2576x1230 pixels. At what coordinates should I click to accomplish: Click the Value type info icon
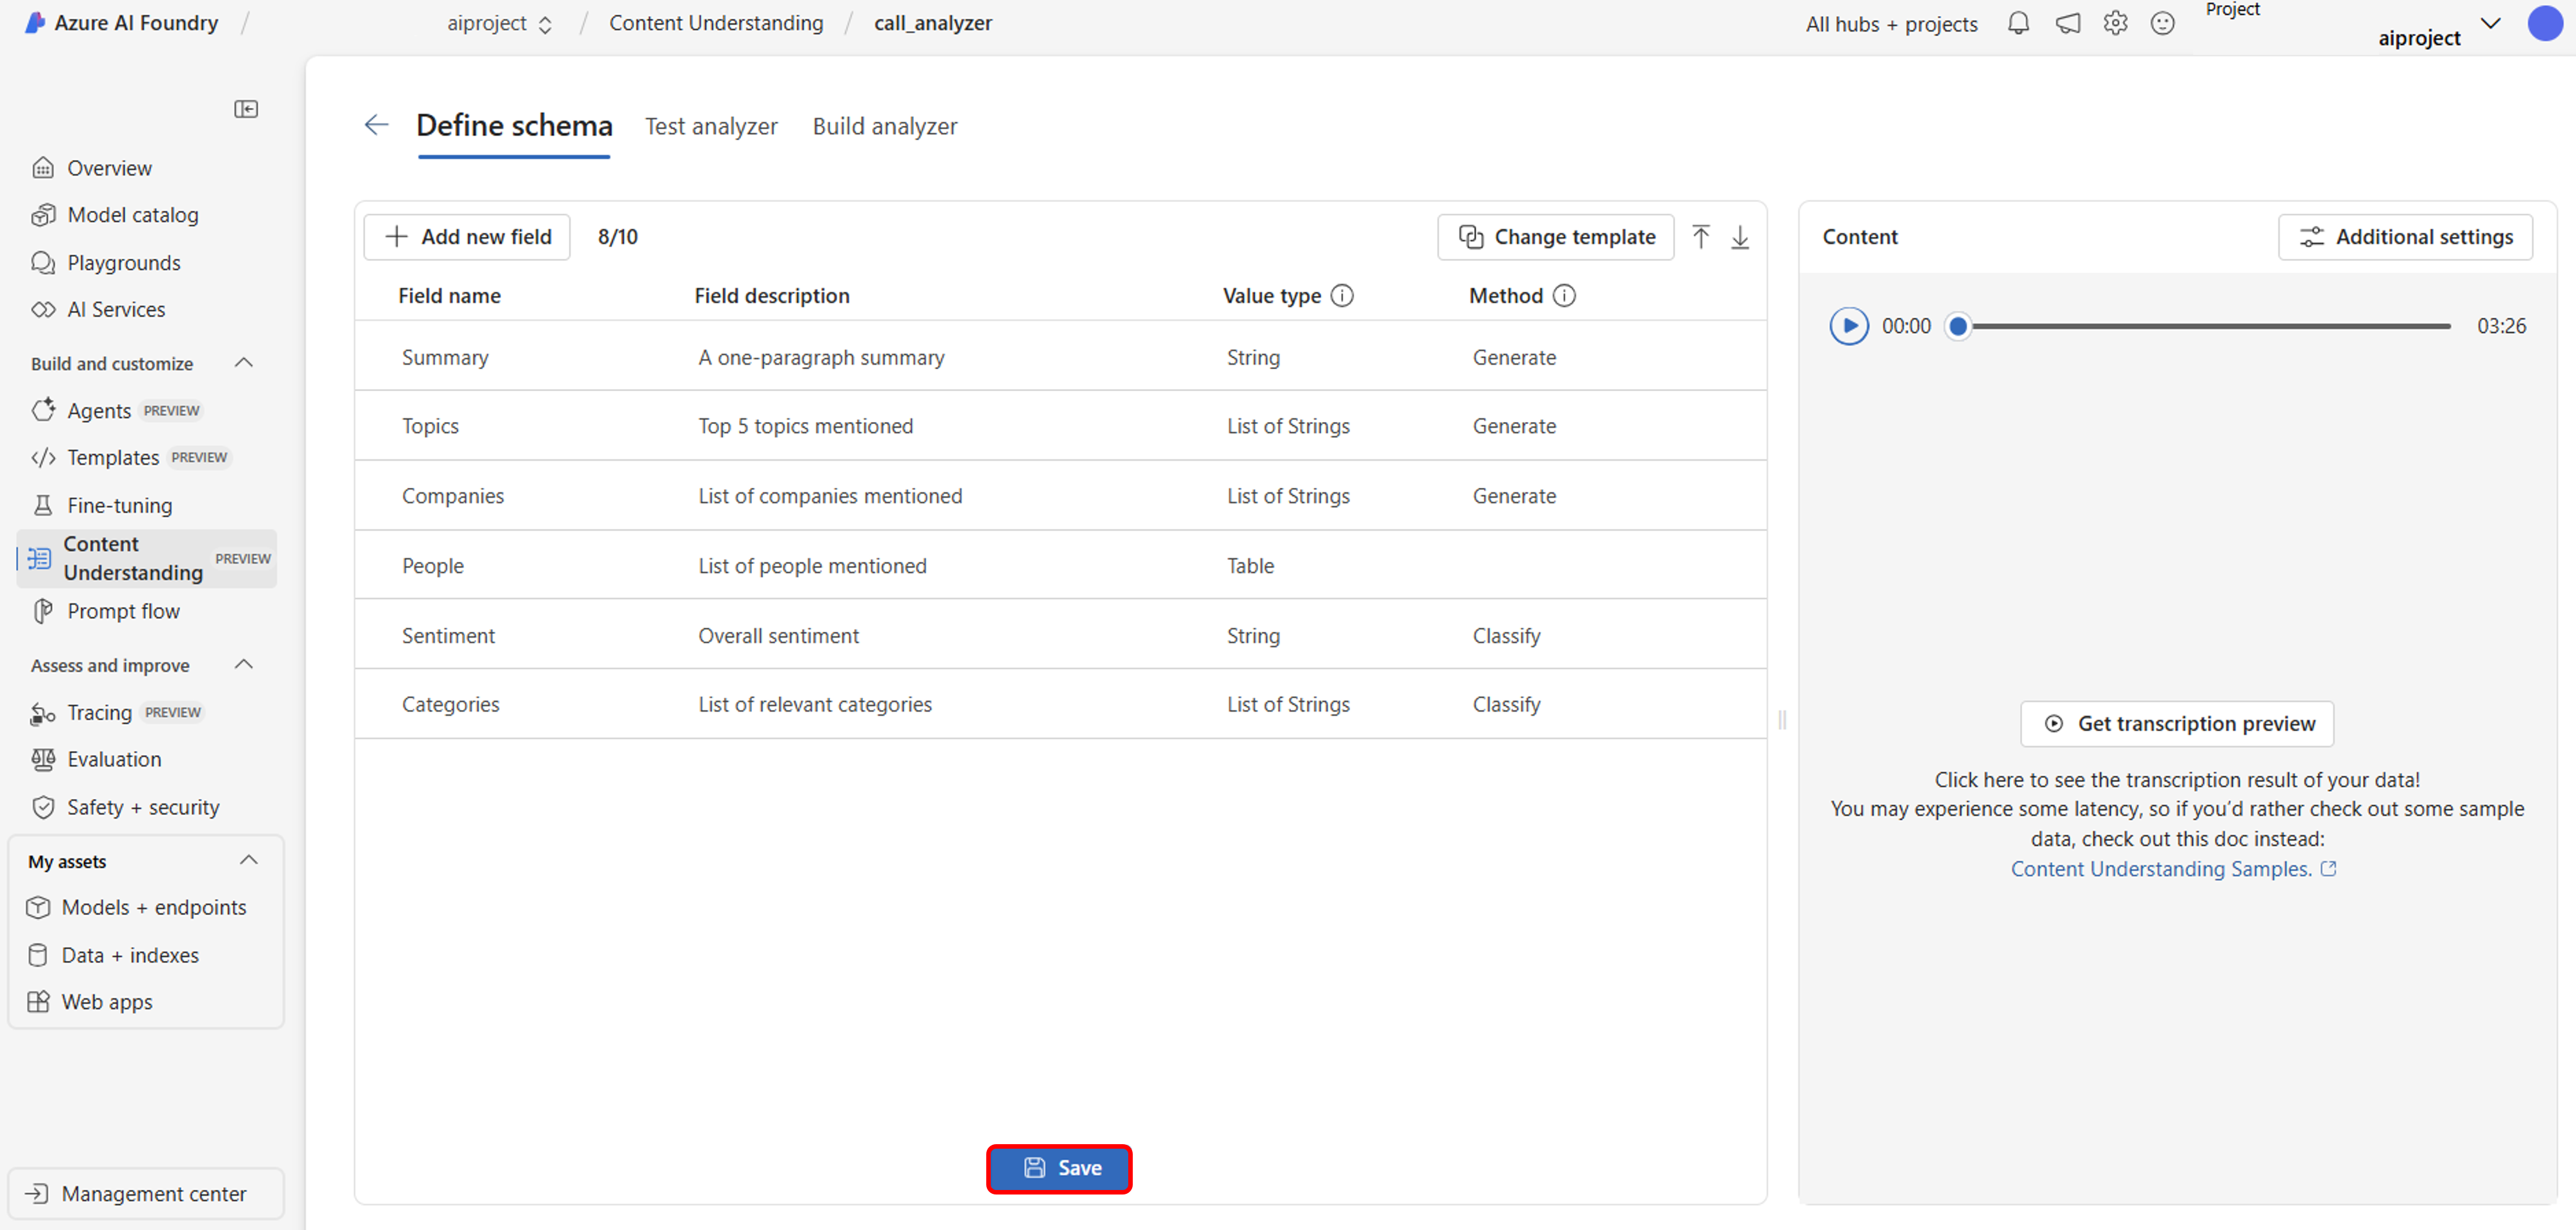click(1342, 296)
